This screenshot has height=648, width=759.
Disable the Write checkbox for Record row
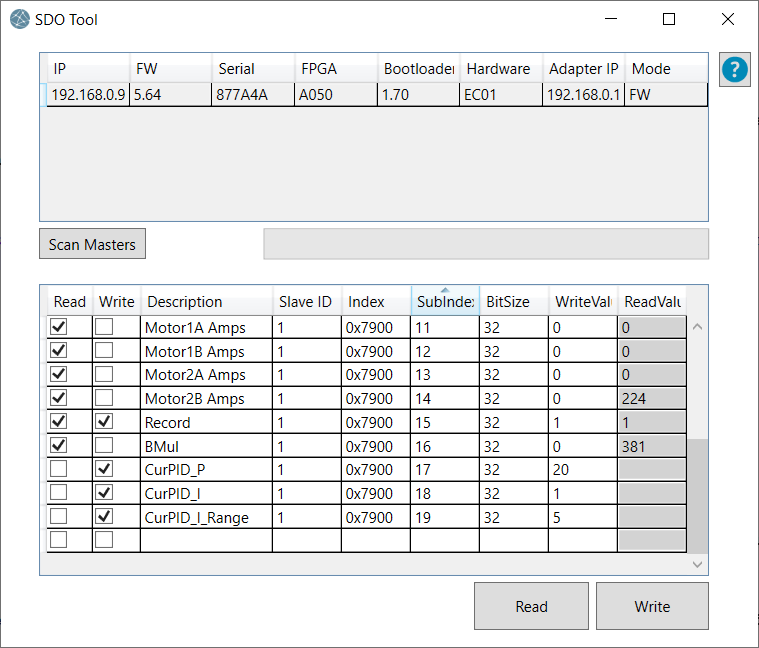click(x=103, y=422)
